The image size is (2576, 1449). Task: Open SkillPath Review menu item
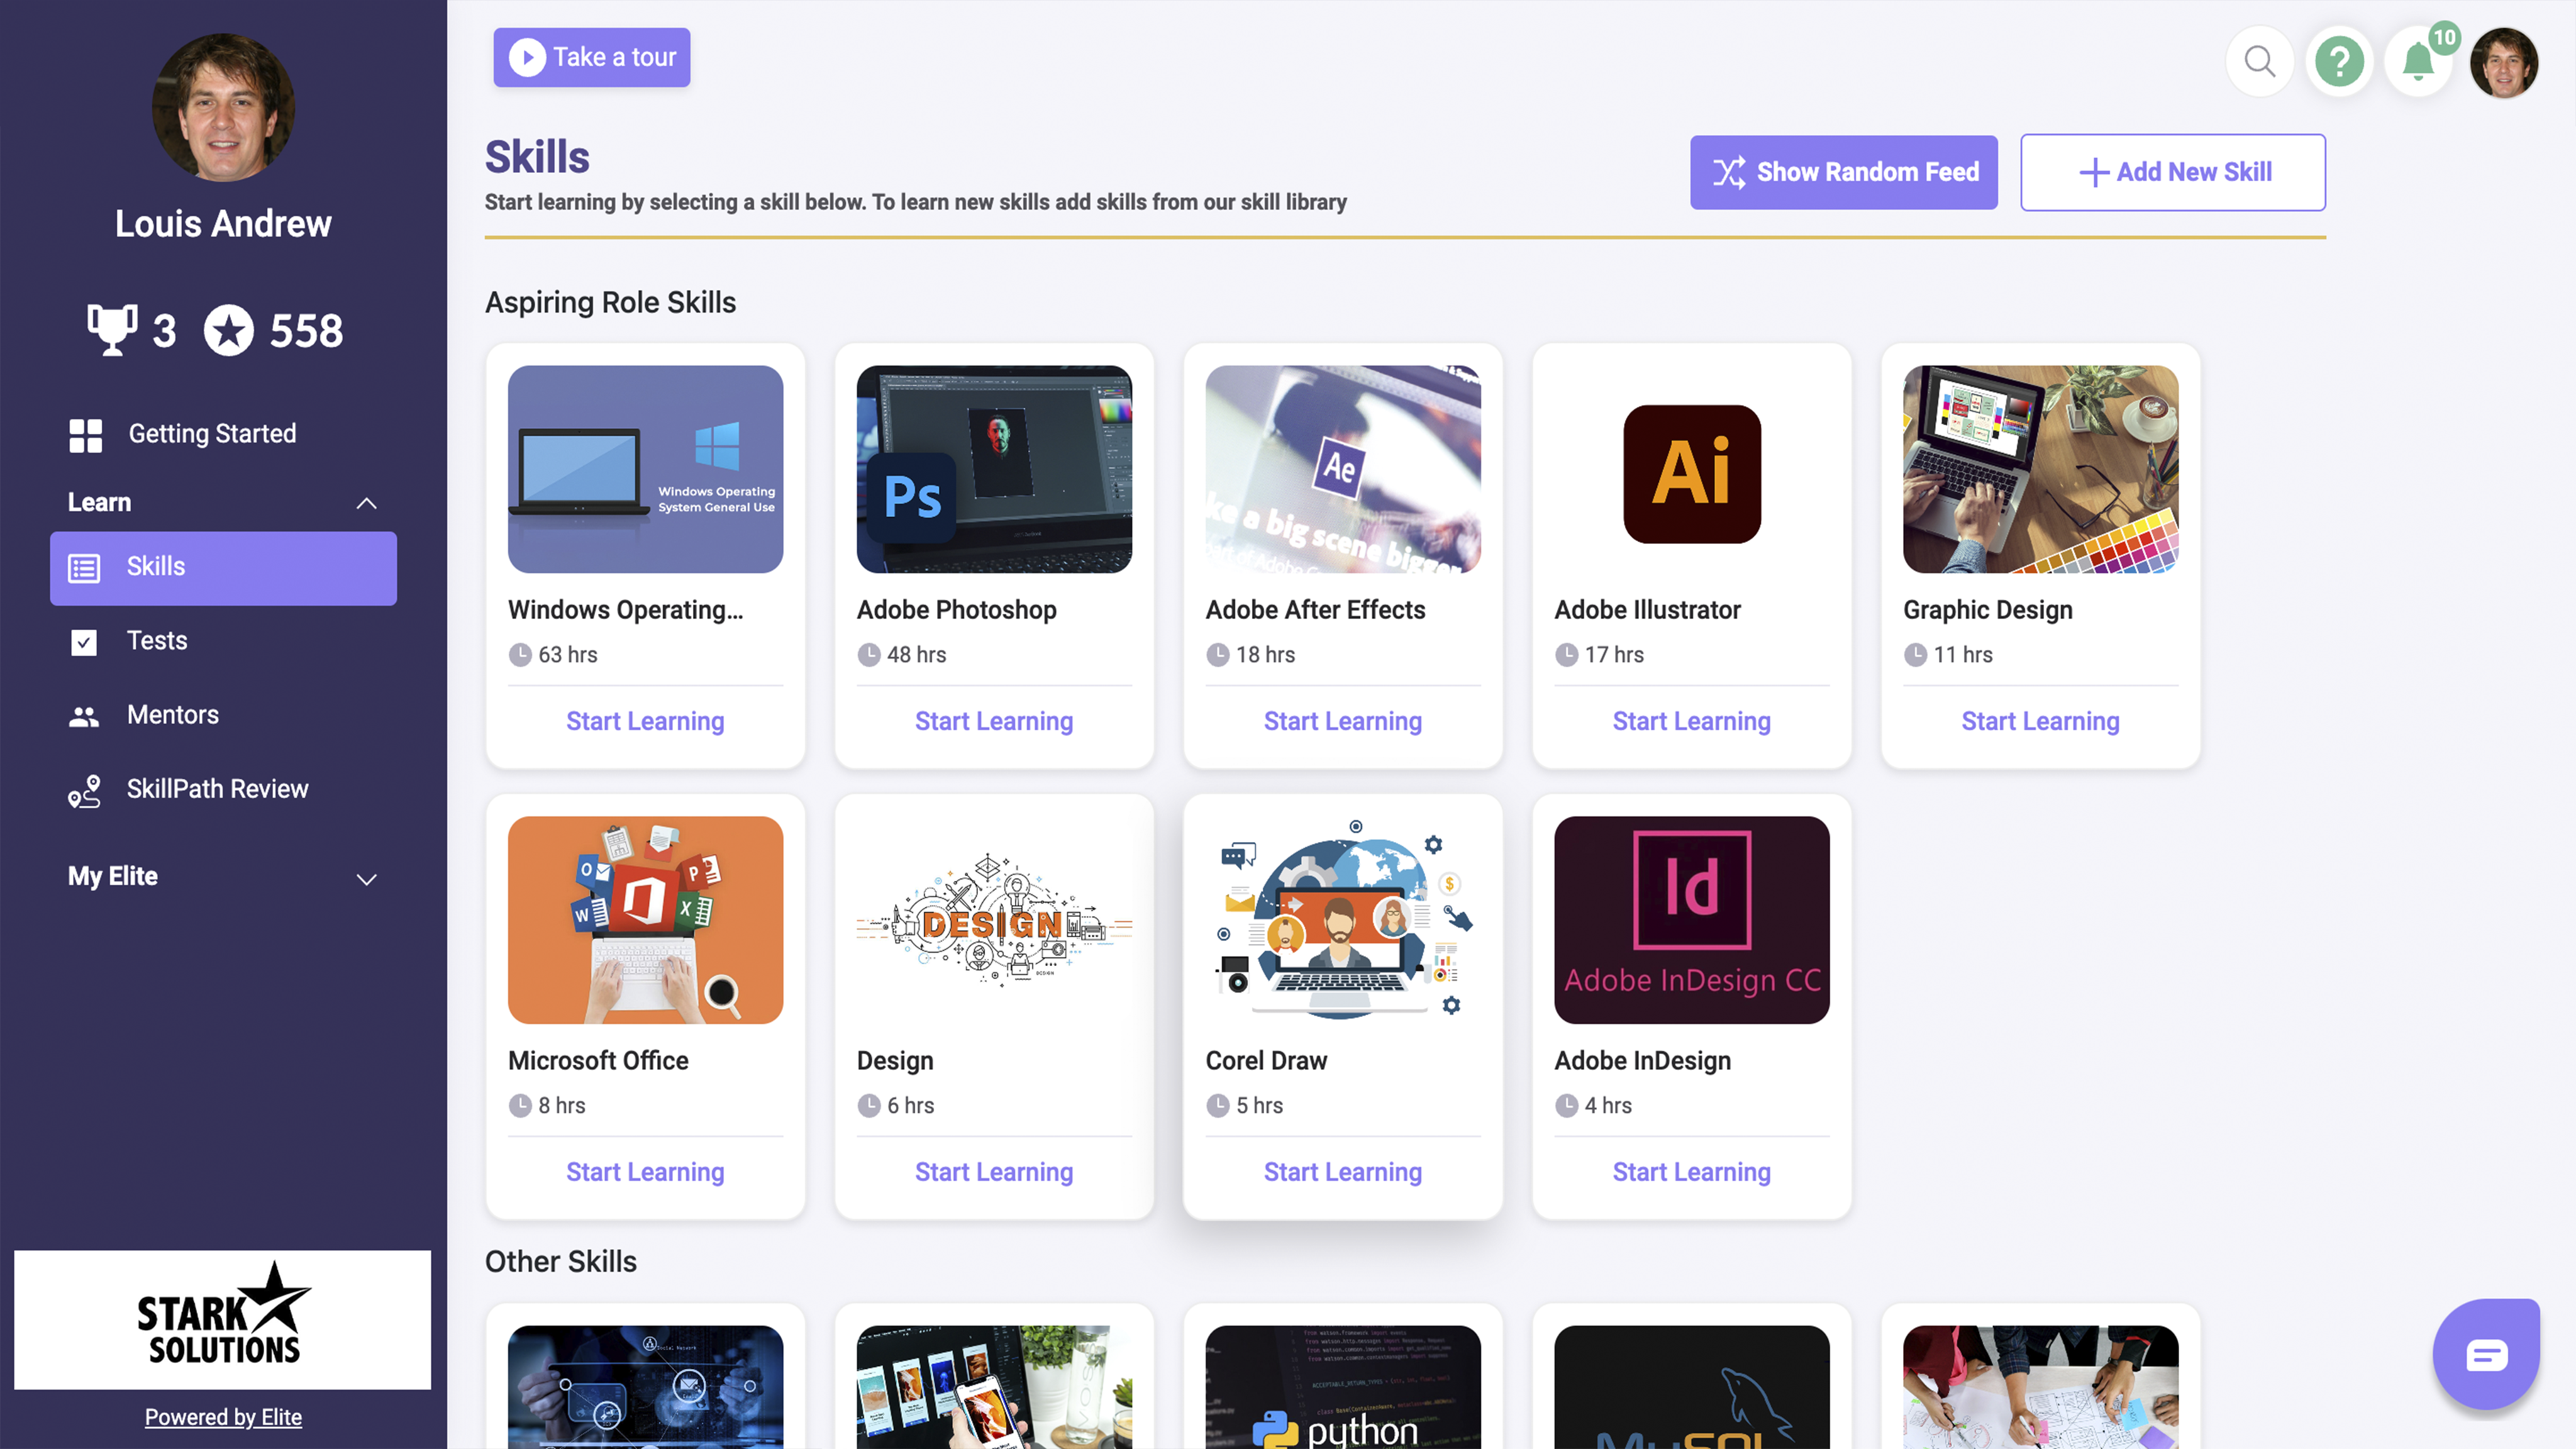point(217,789)
